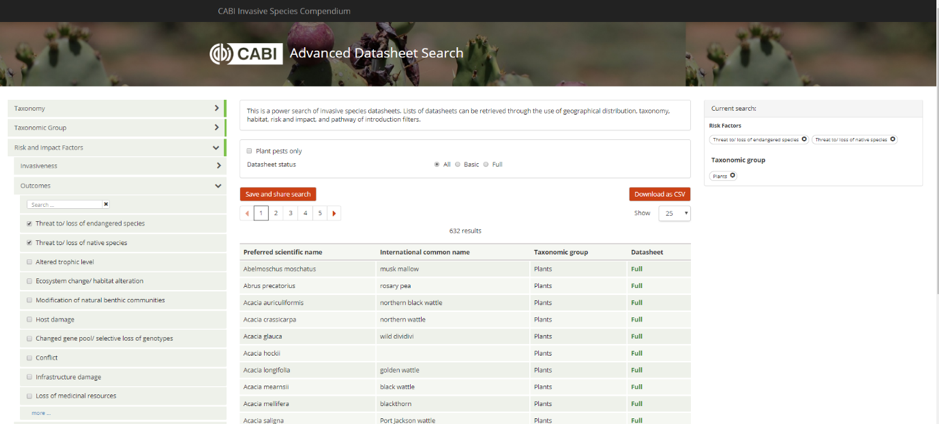Jump to results page 3

290,213
